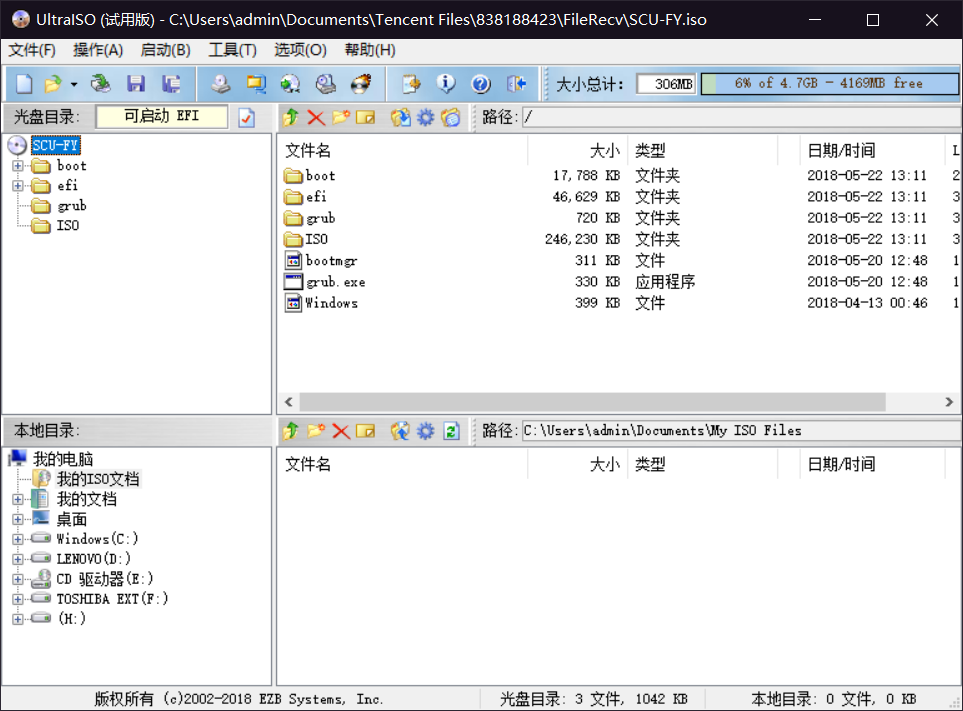The image size is (963, 711).
Task: Click disc capacity bar 6% of 4.7GB
Action: 829,84
